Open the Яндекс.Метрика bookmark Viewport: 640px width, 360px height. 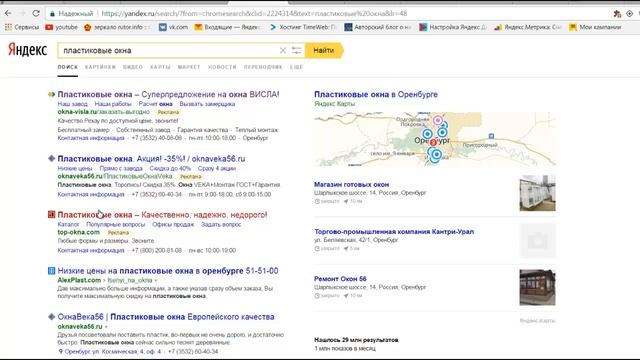tap(528, 27)
